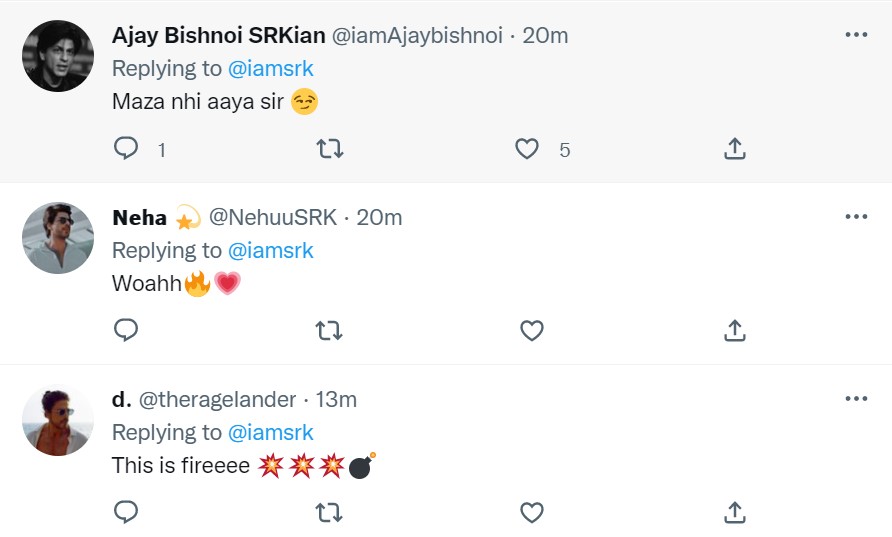
Task: Like the 'Maza nhi aaya sir' tweet
Action: click(x=527, y=149)
